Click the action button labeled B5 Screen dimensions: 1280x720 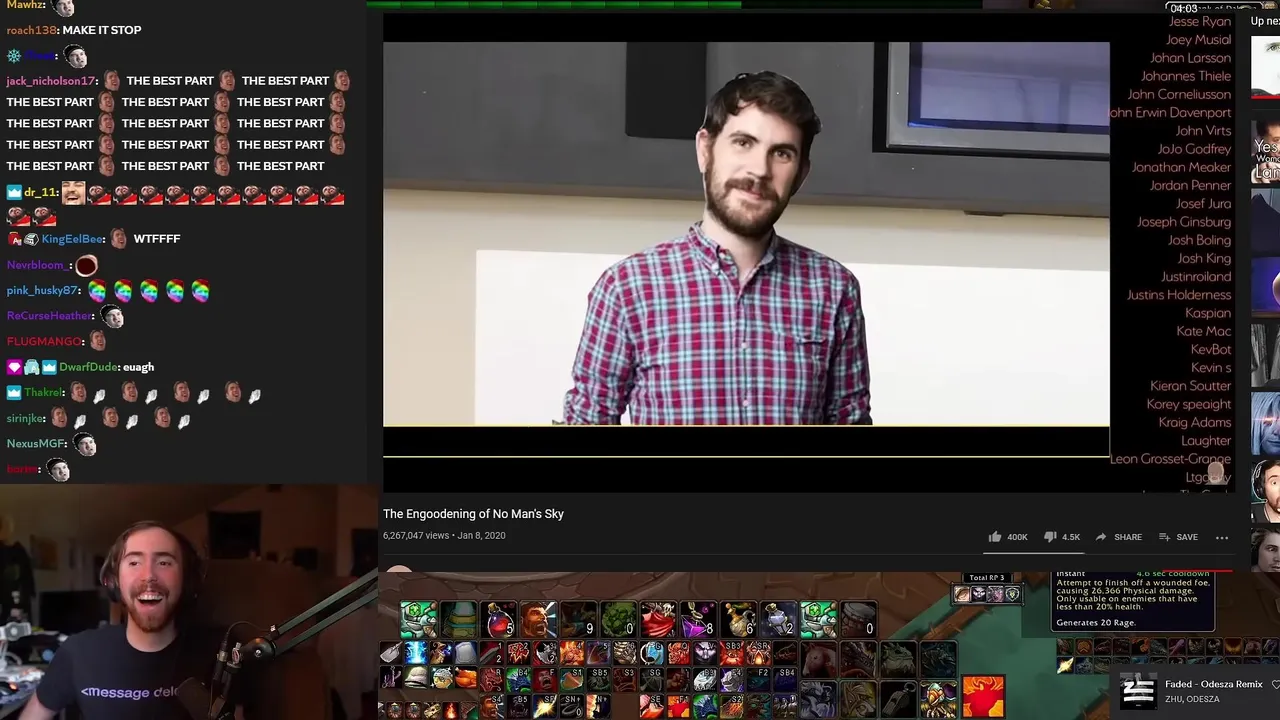pos(518,706)
